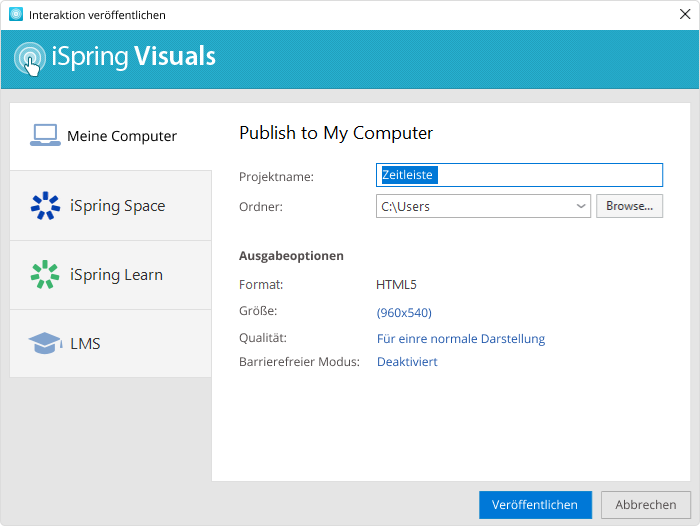Close the Interaktion veröffentlichen dialog
The image size is (700, 526).
point(685,14)
